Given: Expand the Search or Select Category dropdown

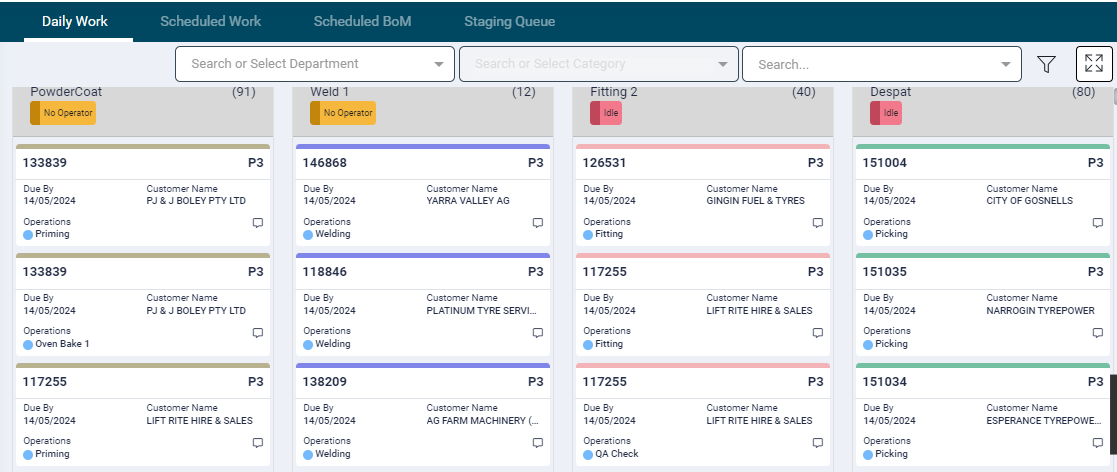Looking at the screenshot, I should point(722,65).
